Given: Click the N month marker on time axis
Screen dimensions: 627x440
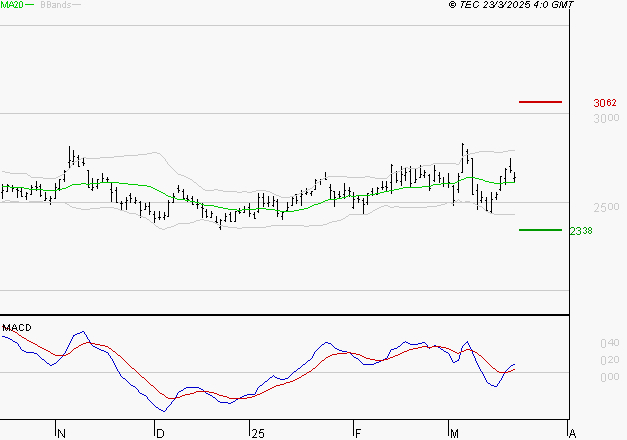Looking at the screenshot, I should 62,434.
